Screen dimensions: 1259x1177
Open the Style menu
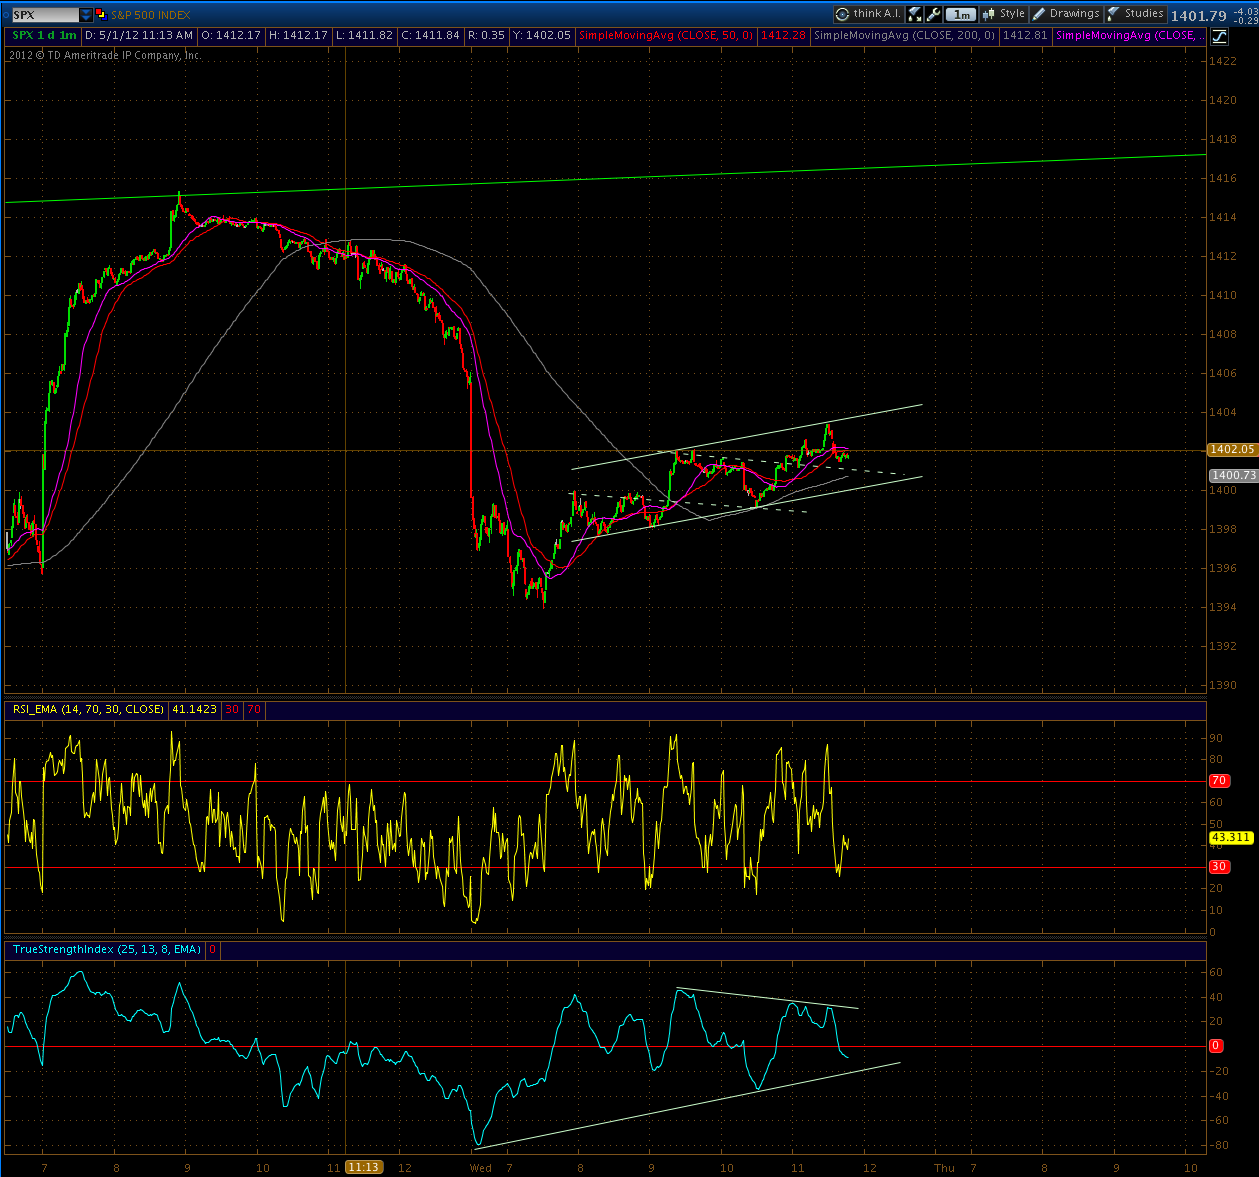(x=1004, y=14)
